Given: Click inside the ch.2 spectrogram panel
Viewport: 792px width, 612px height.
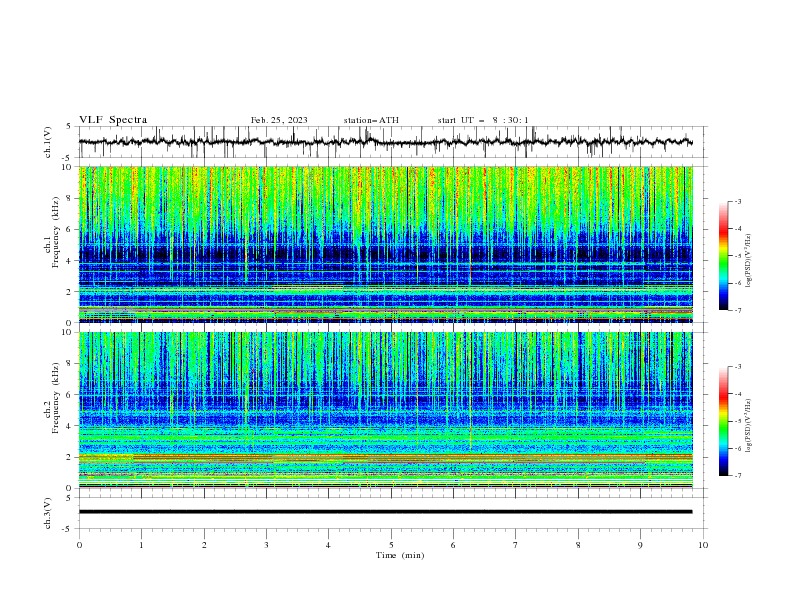Looking at the screenshot, I should [385, 410].
